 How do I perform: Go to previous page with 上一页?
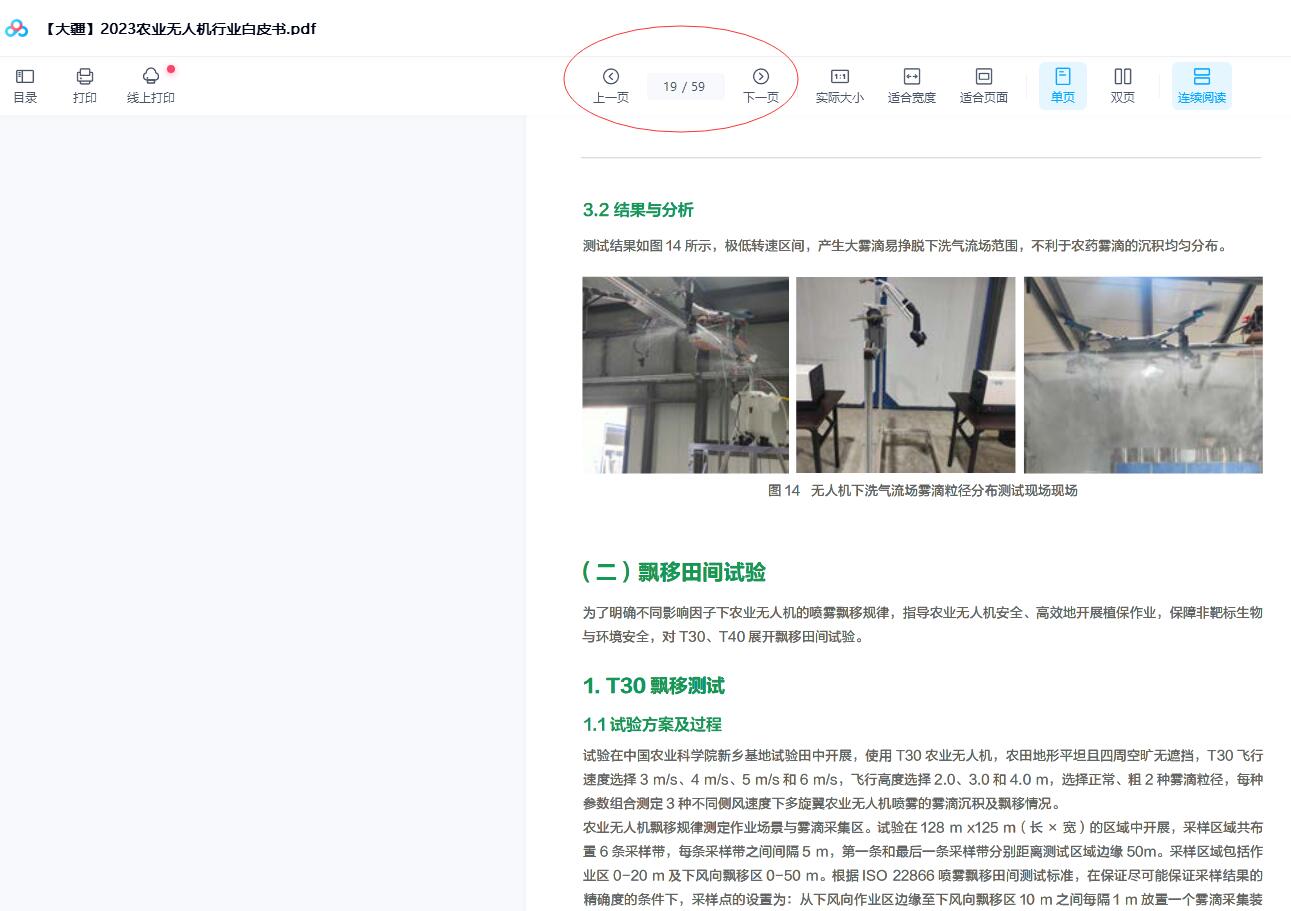[x=610, y=86]
